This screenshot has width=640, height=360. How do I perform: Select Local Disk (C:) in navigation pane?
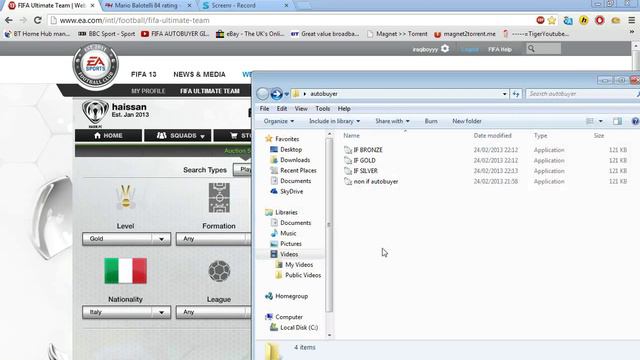tap(294, 328)
